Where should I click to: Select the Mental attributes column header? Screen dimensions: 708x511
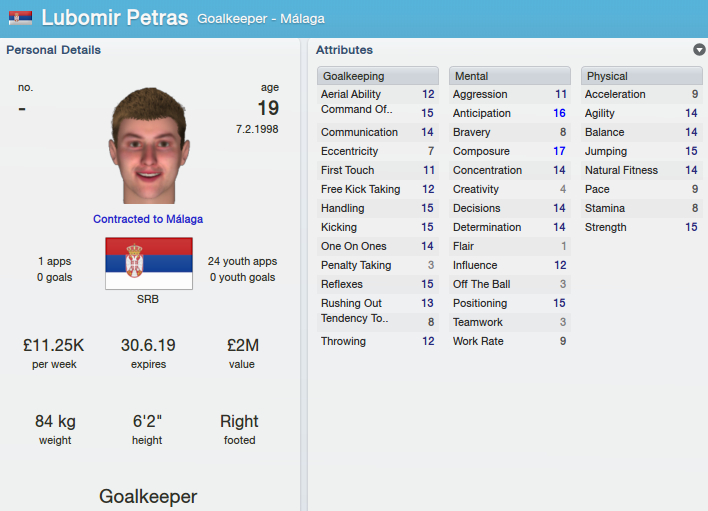pos(510,76)
